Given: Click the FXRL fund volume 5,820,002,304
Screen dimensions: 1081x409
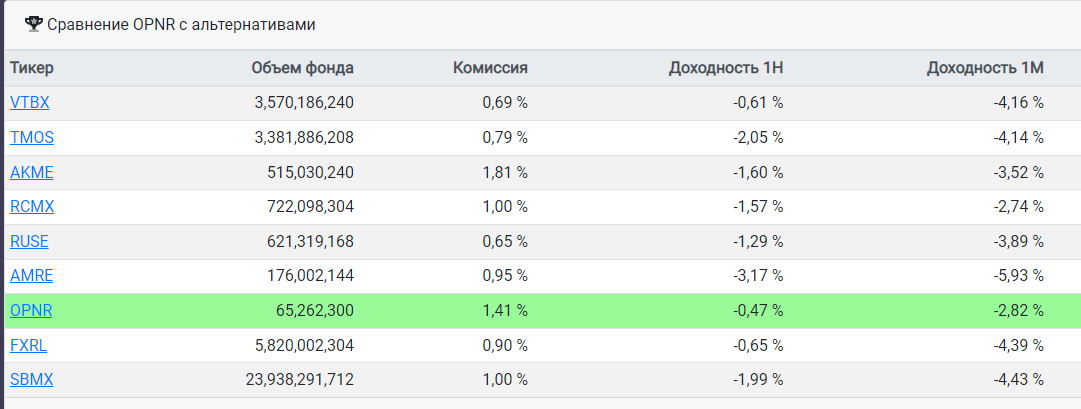Looking at the screenshot, I should click(x=304, y=346).
